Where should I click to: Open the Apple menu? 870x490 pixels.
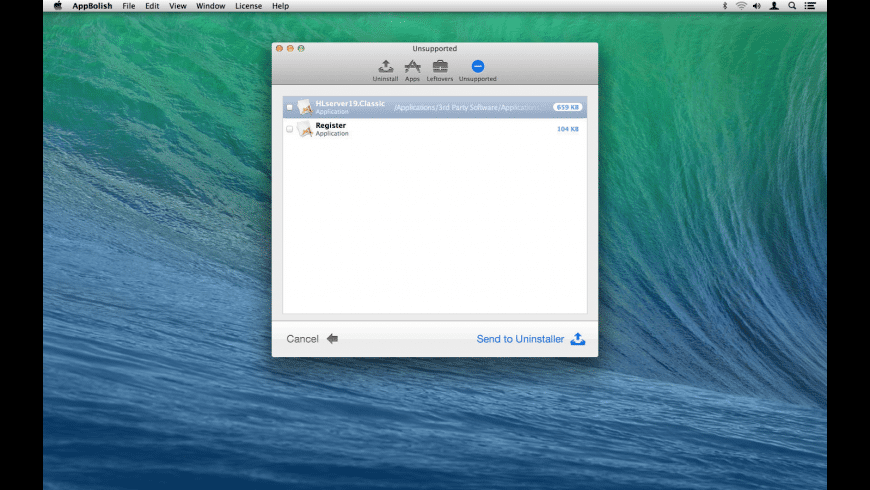[58, 6]
